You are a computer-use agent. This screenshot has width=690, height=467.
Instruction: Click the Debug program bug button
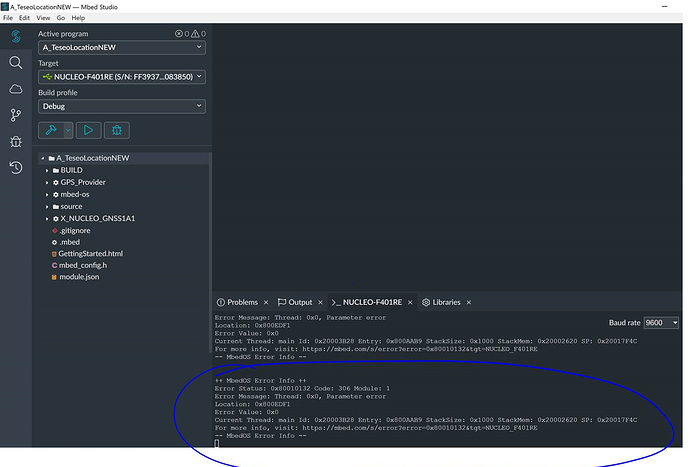tap(117, 130)
